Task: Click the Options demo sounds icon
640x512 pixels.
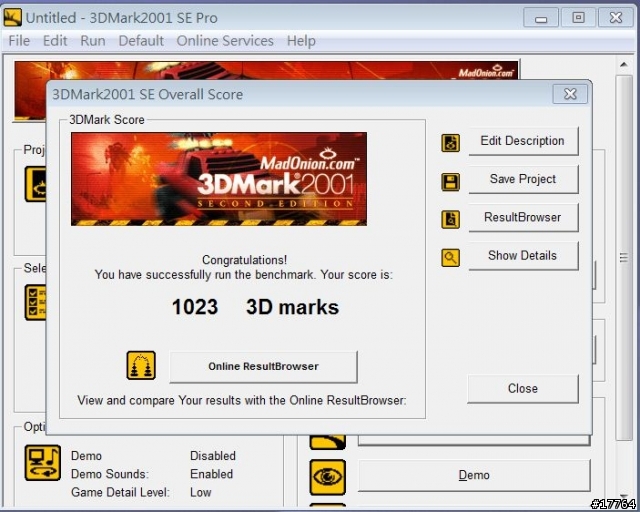Action: click(x=42, y=463)
